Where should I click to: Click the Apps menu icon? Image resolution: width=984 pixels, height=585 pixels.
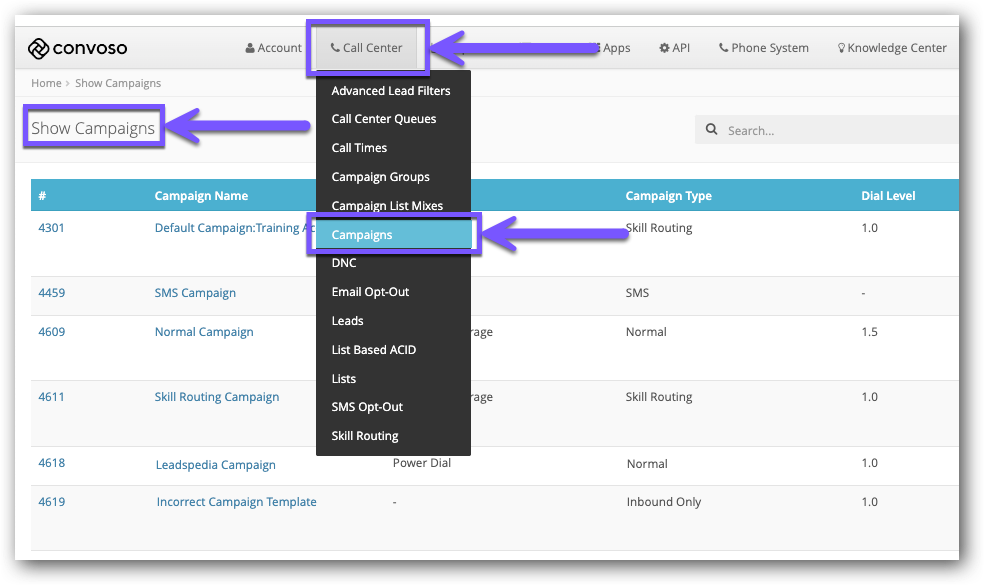pos(596,47)
